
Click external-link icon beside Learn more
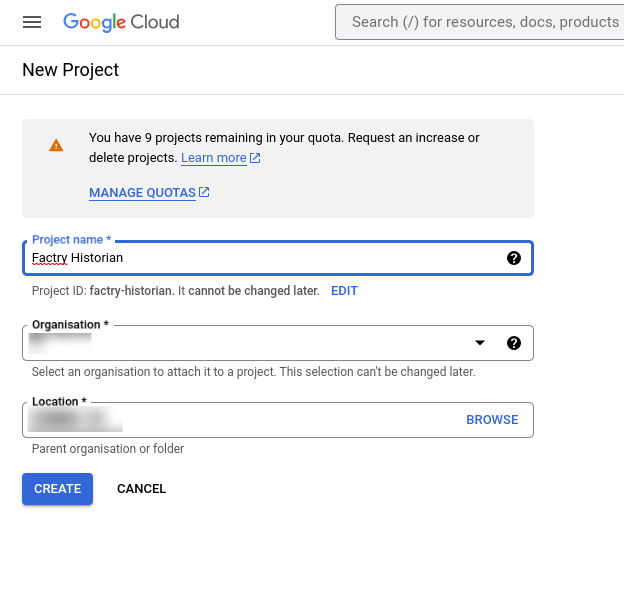[x=255, y=158]
